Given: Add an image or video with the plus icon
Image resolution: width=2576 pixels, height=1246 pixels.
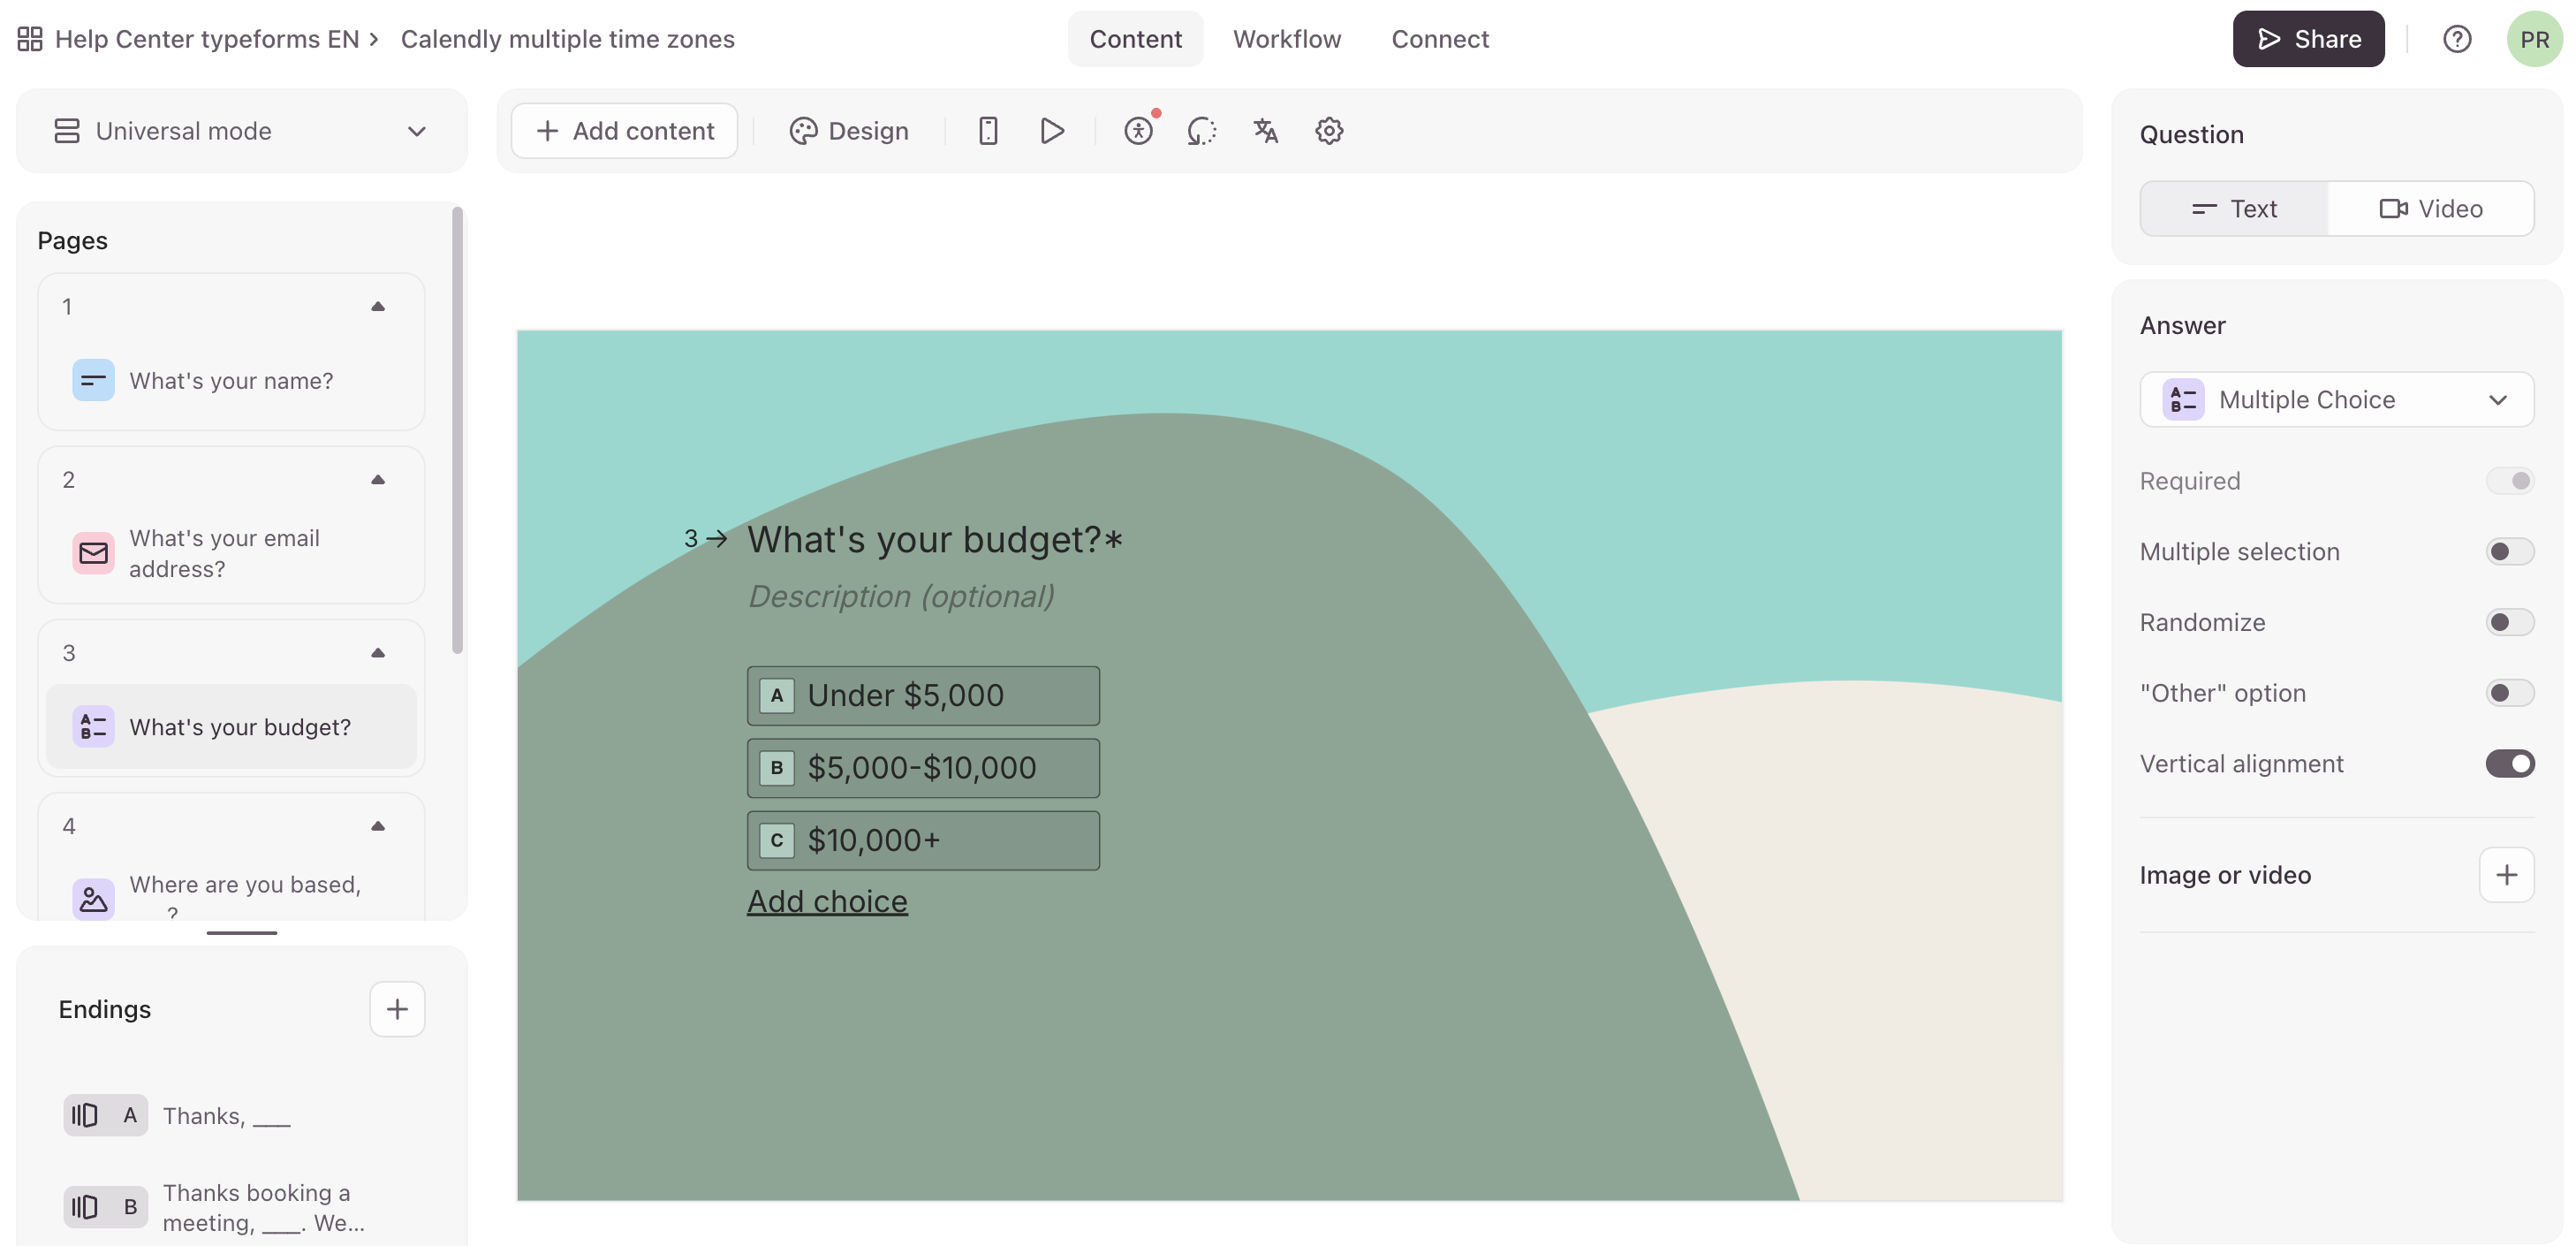Looking at the screenshot, I should 2505,875.
